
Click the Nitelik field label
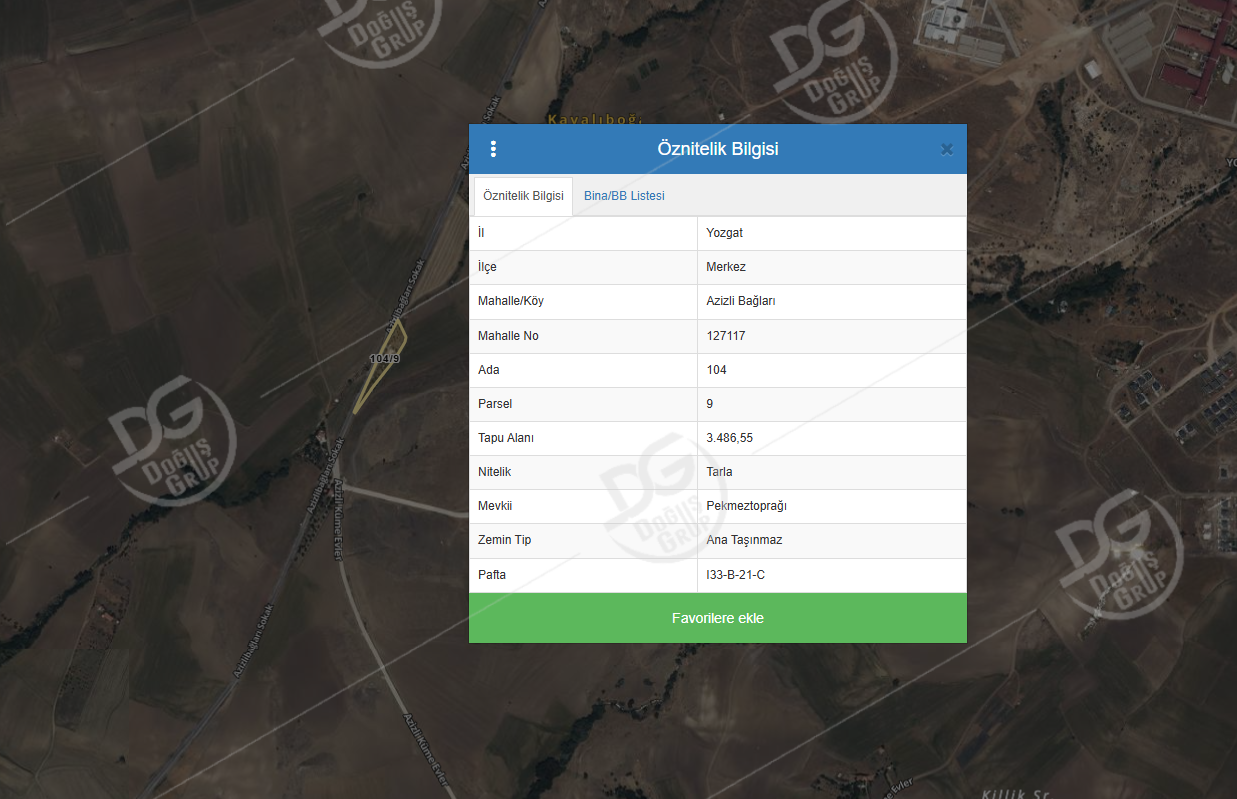point(494,472)
